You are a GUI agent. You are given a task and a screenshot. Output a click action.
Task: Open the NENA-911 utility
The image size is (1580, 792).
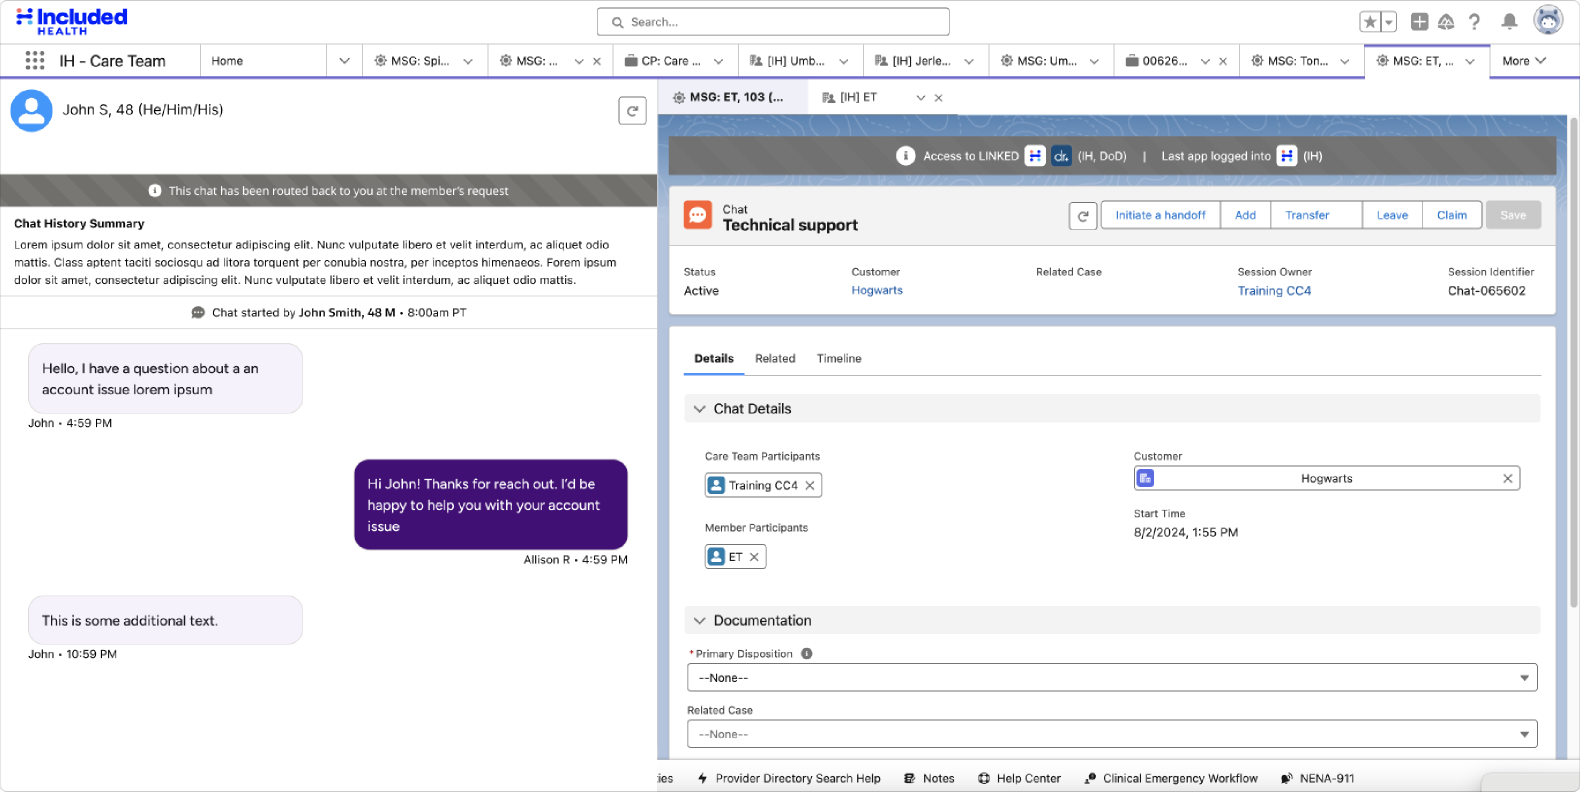pos(1317,778)
